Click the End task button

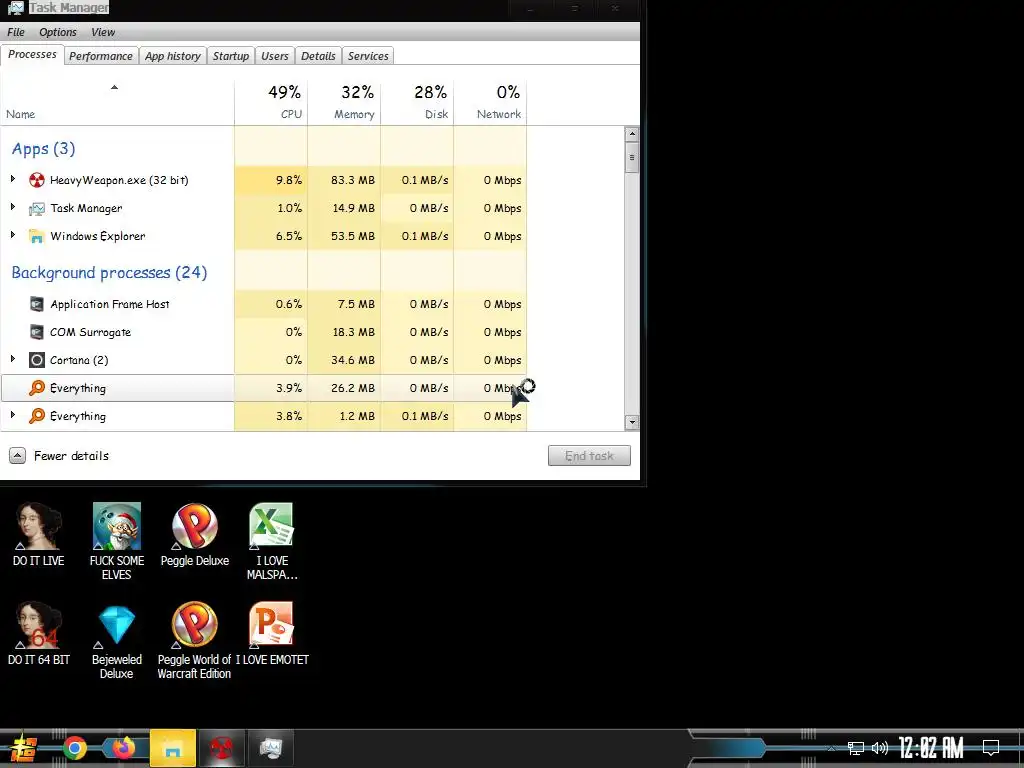[589, 456]
